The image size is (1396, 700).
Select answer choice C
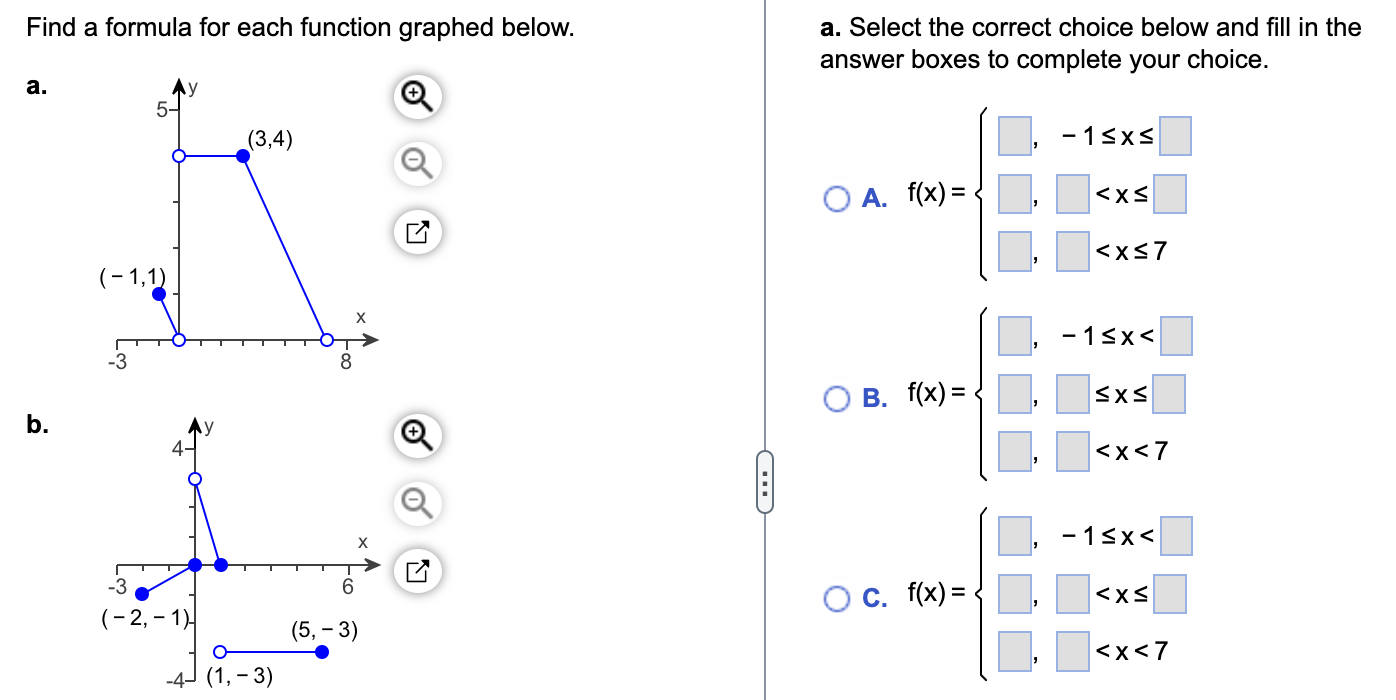(837, 592)
